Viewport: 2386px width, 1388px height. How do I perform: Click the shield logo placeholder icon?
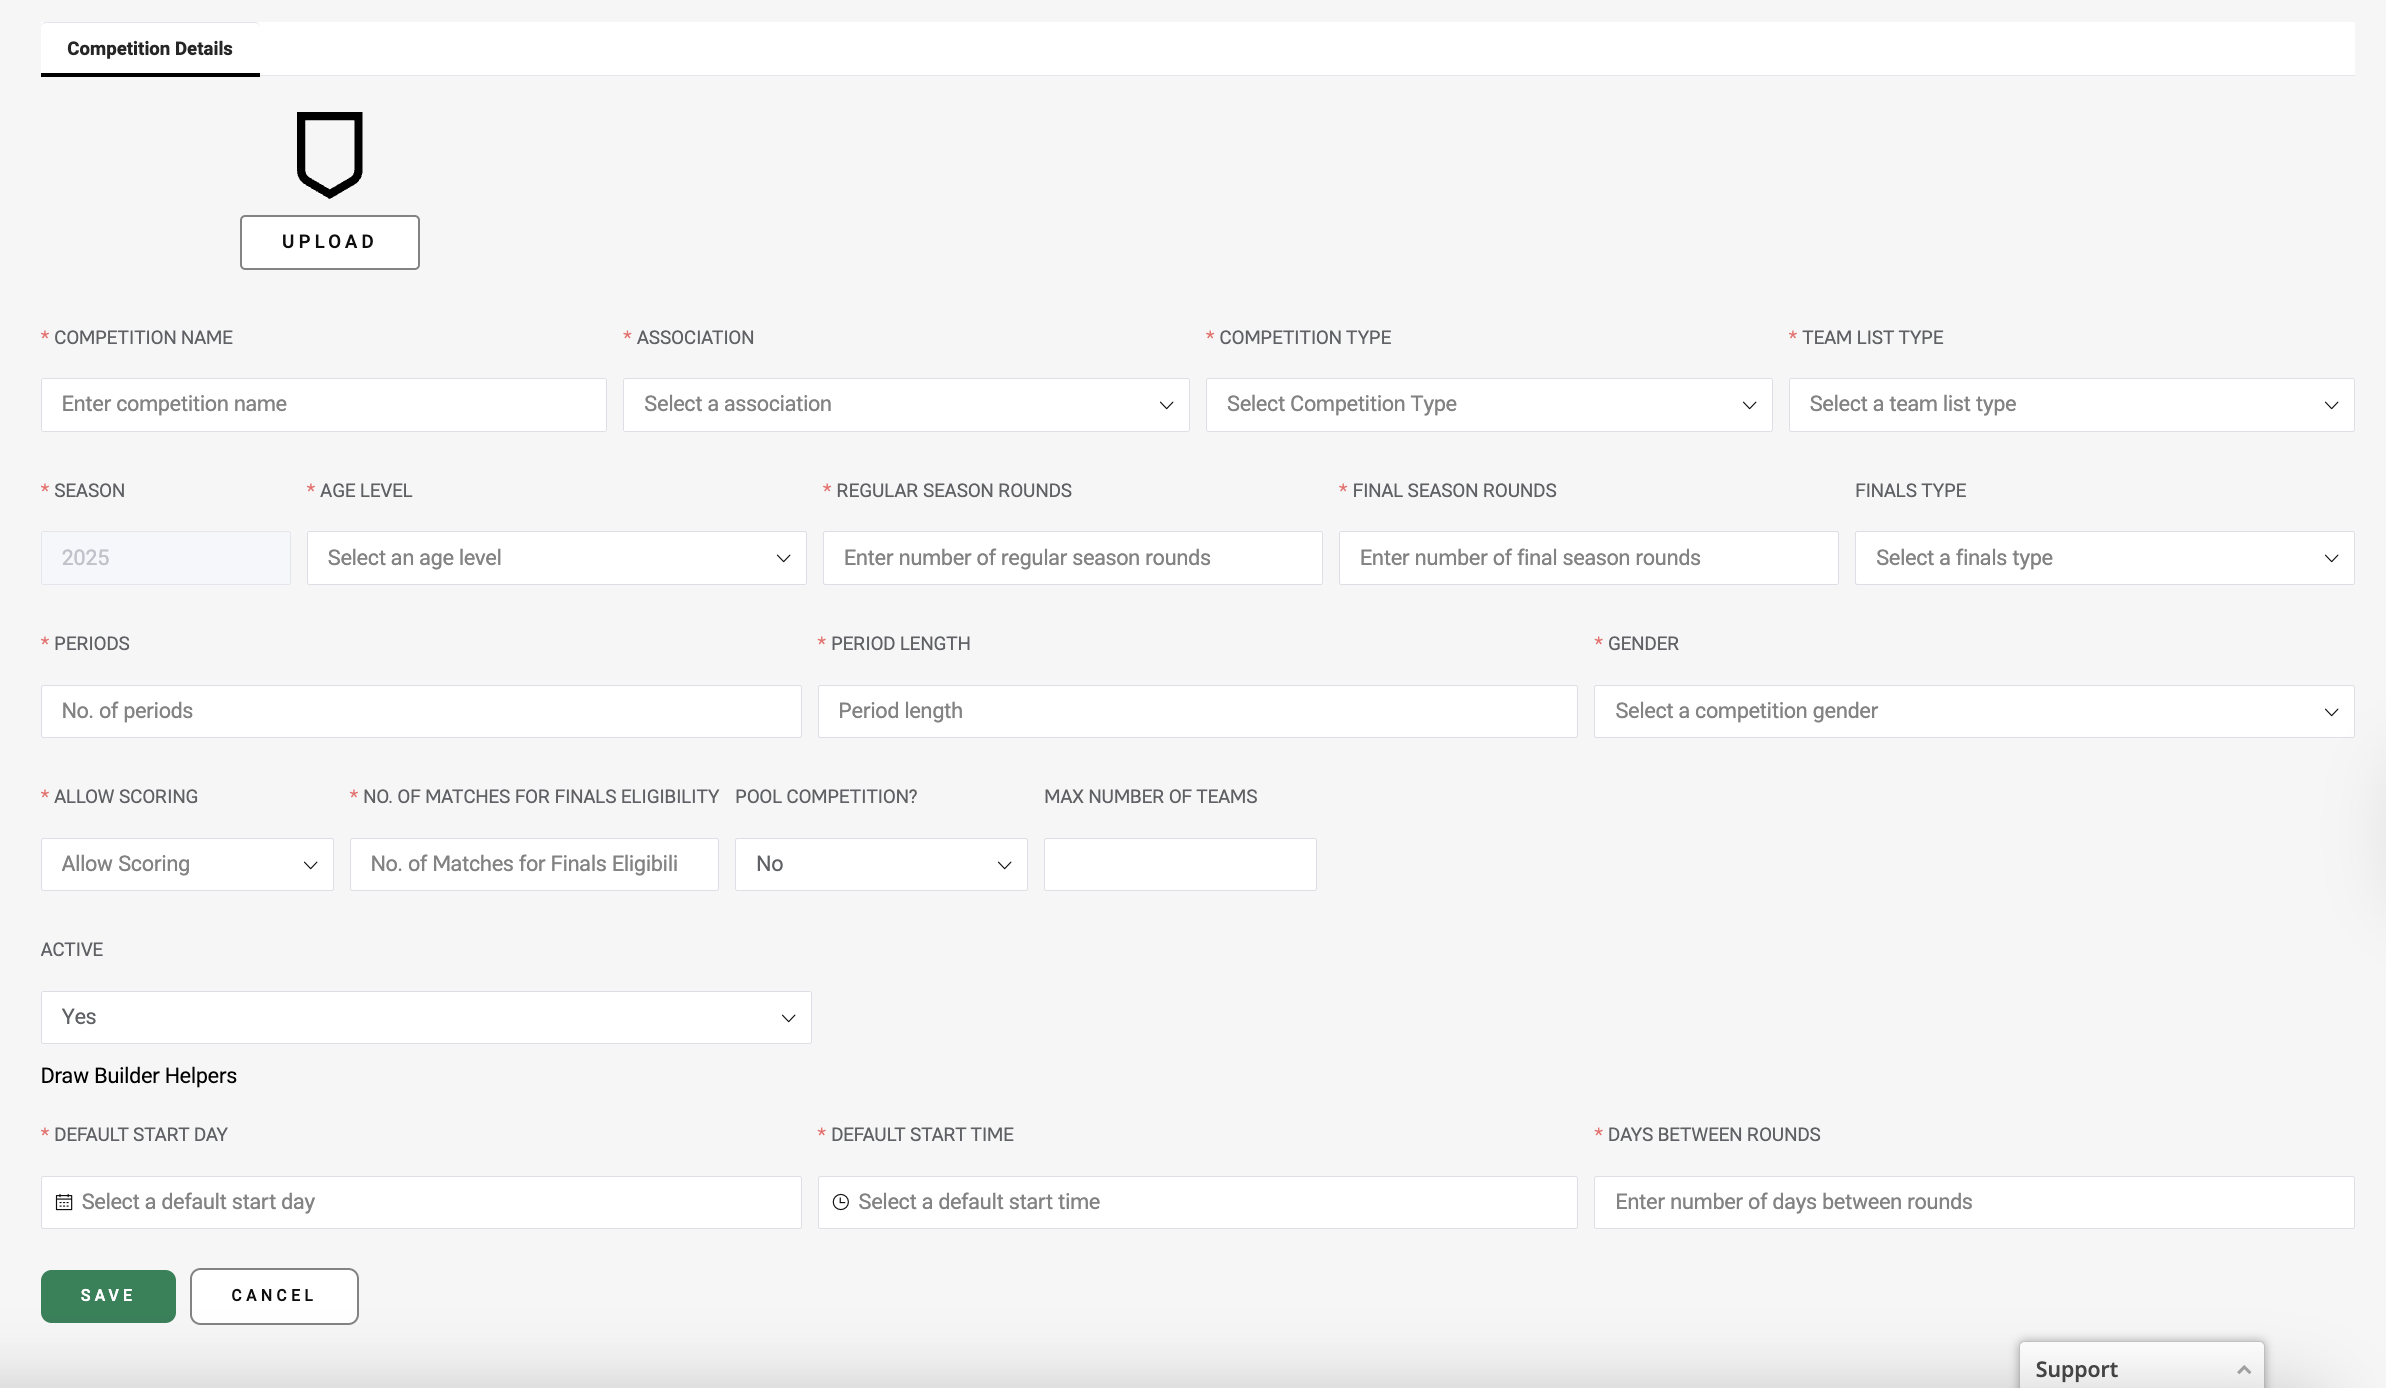pyautogui.click(x=329, y=154)
